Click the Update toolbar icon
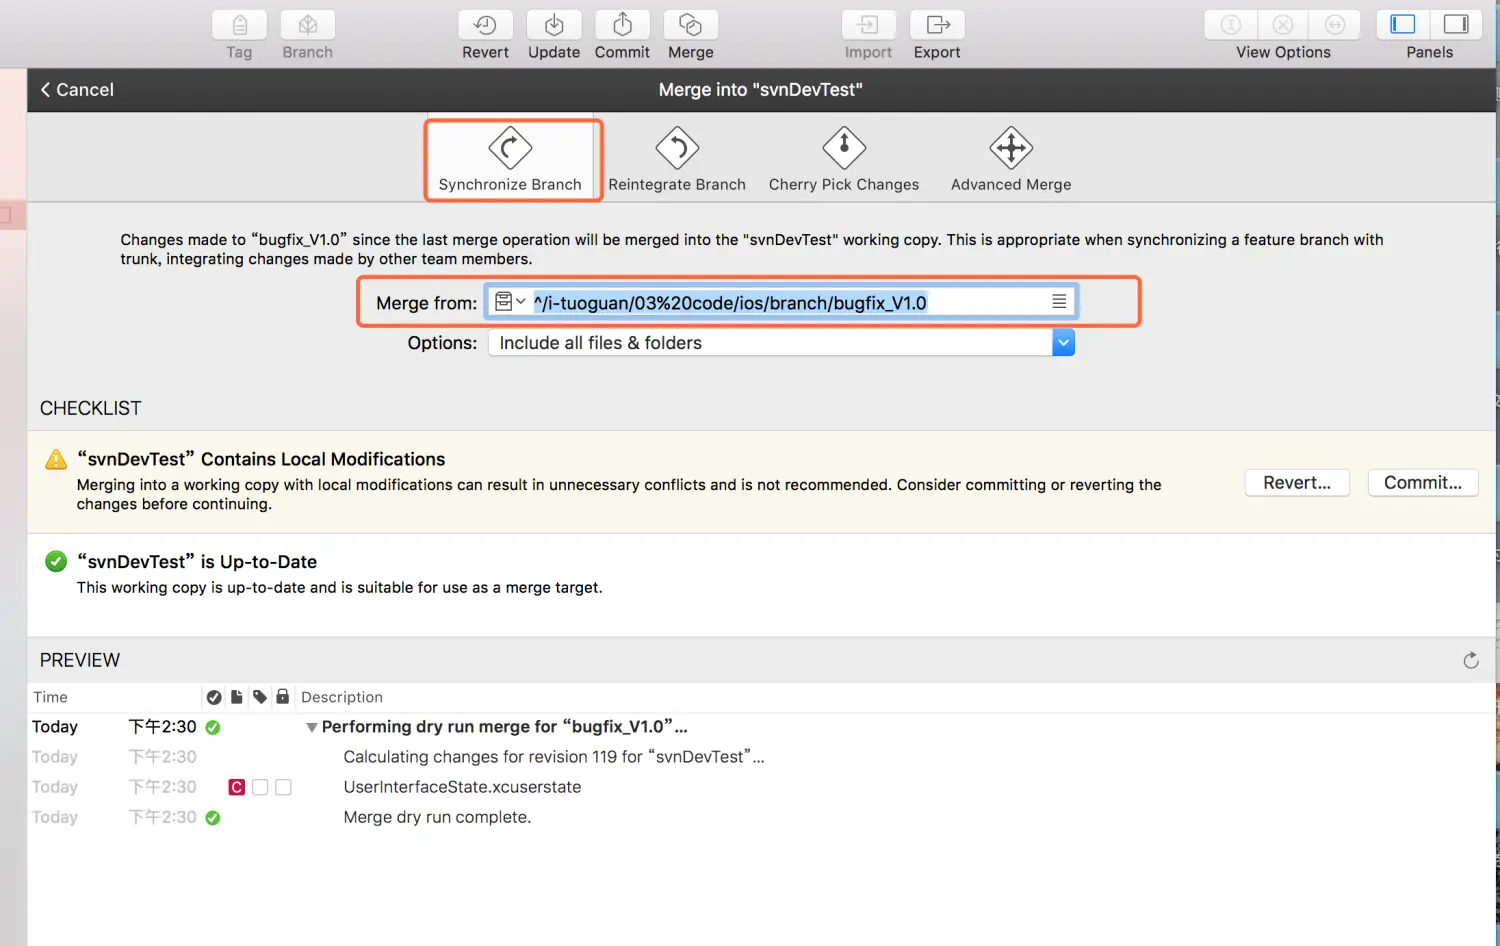The width and height of the screenshot is (1500, 946). pos(554,25)
